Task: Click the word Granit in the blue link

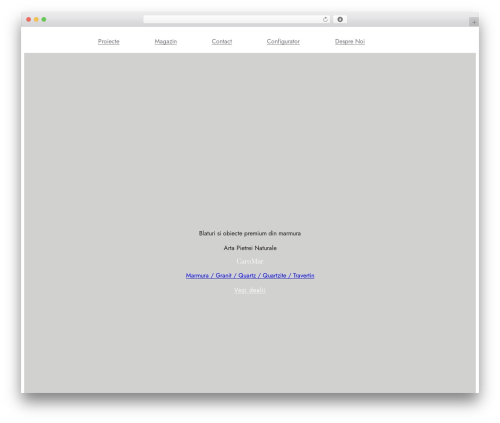Action: pyautogui.click(x=223, y=275)
